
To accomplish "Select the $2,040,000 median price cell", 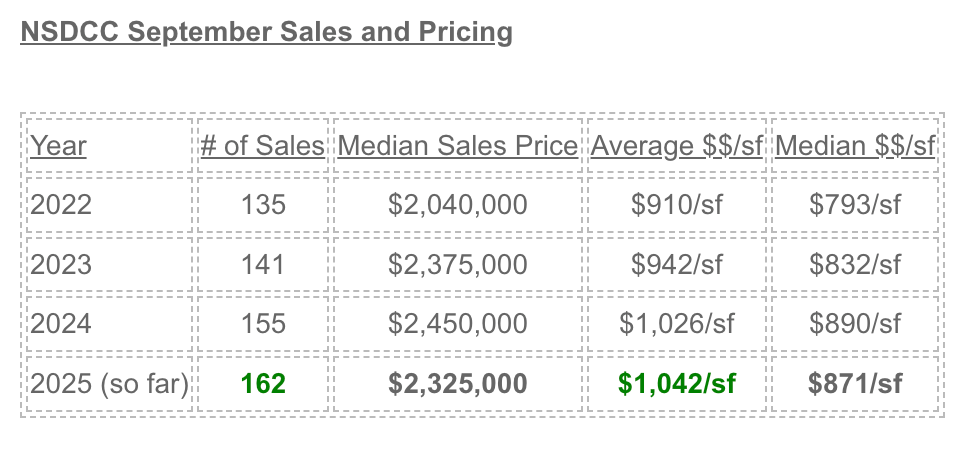I will [458, 205].
